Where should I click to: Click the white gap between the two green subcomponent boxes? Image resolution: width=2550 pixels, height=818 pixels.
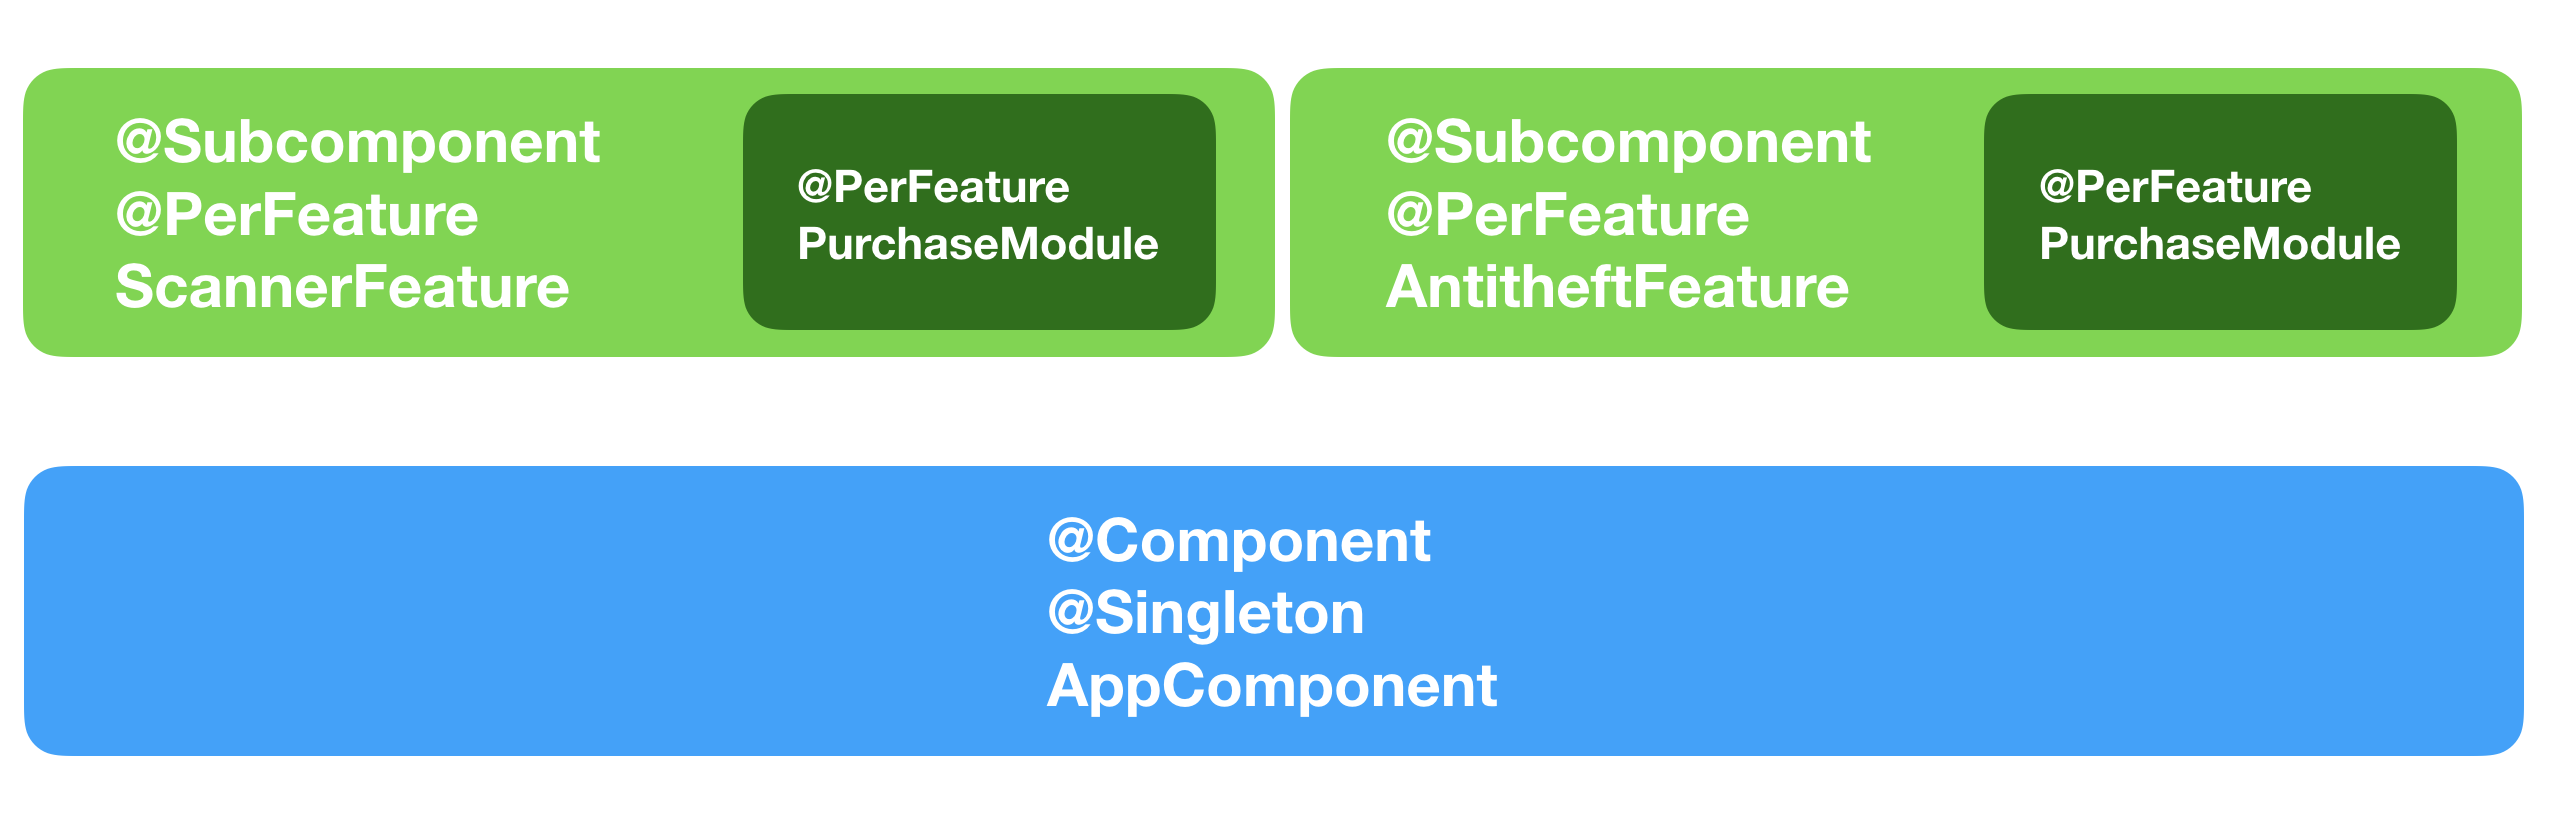1282,212
